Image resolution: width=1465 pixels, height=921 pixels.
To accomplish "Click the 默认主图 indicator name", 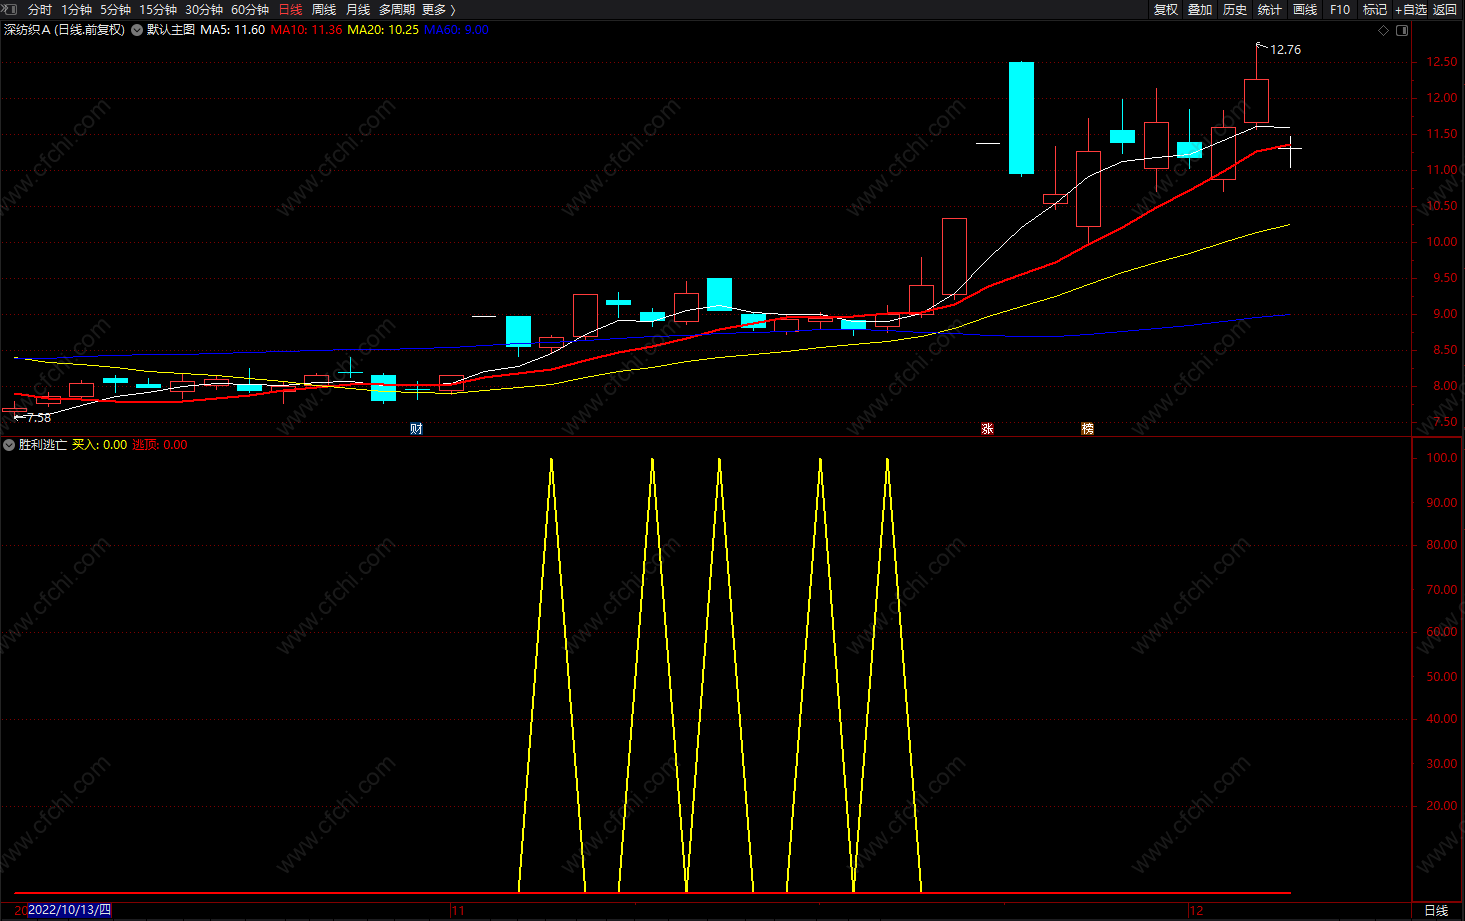I will pos(171,30).
